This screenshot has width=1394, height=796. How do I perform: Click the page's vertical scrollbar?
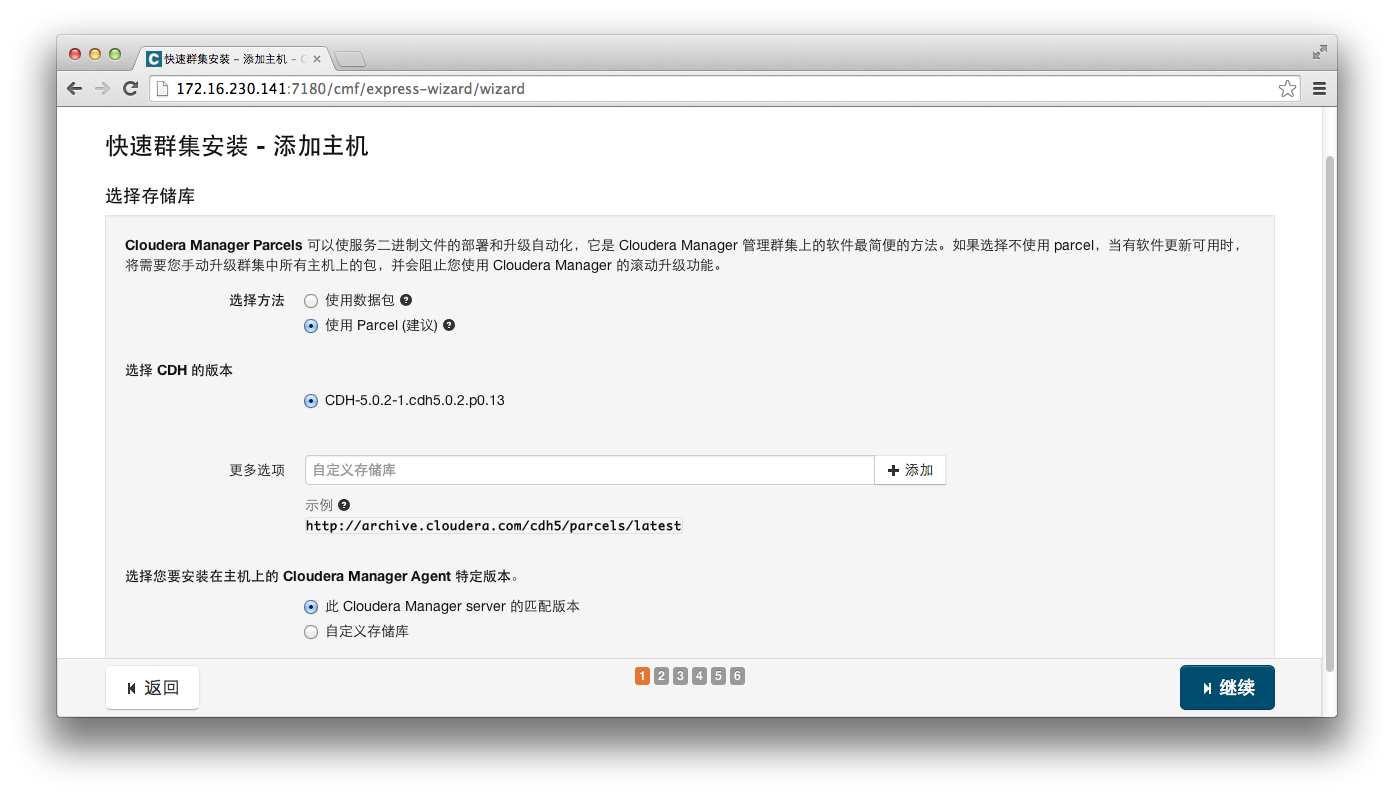tap(1330, 413)
